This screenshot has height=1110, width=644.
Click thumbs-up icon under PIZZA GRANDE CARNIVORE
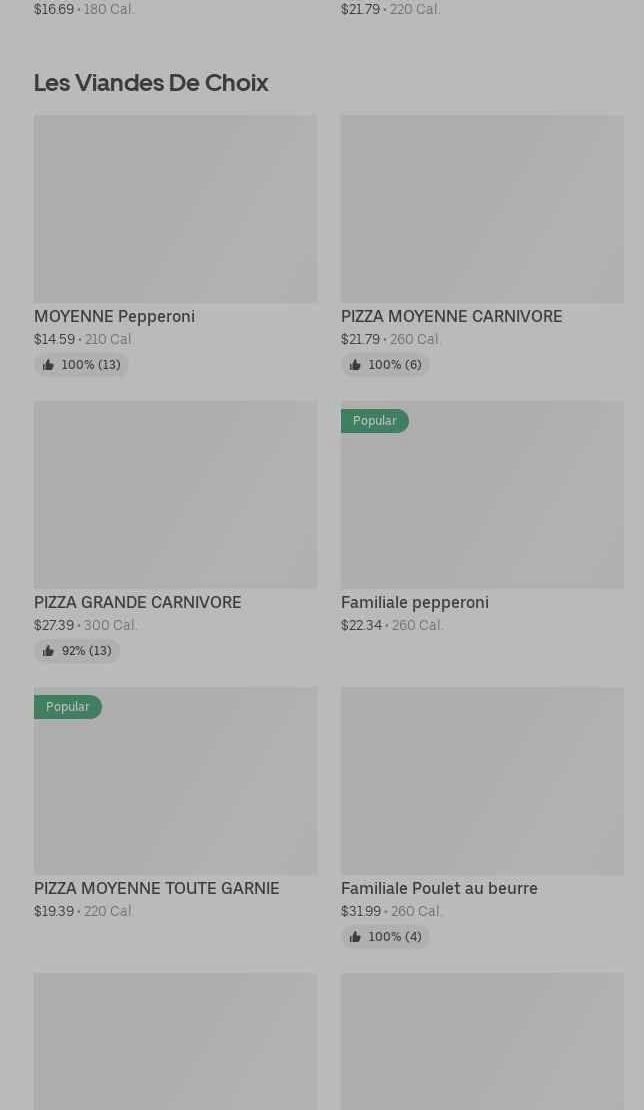[x=48, y=651]
